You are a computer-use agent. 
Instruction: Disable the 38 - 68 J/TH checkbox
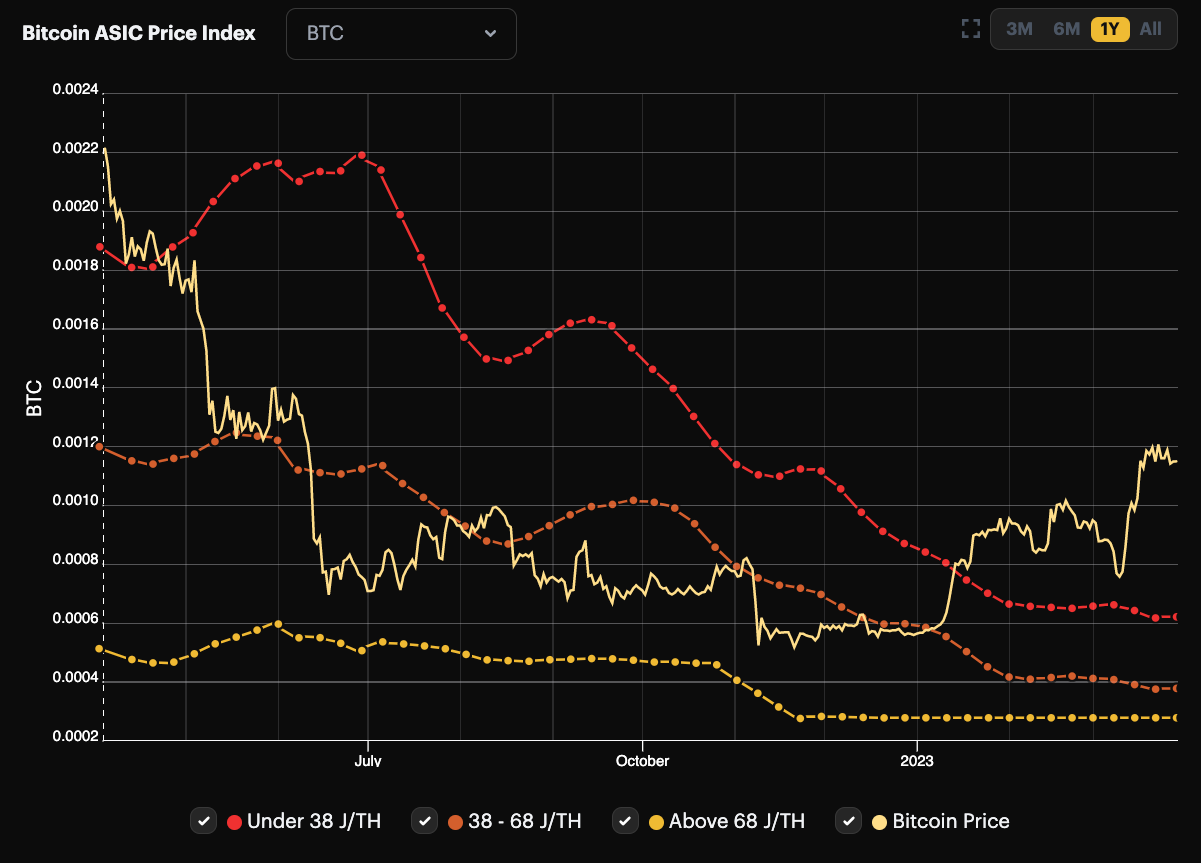424,820
